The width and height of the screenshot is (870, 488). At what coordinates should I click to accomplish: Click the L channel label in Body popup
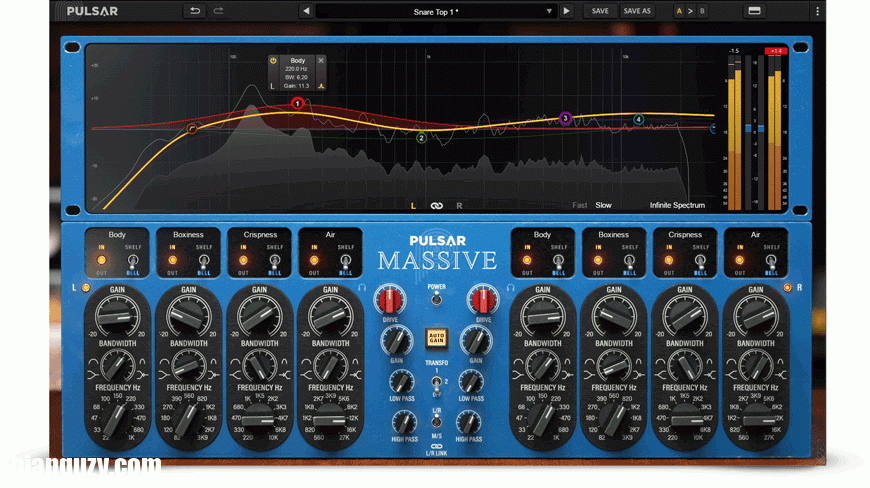(x=272, y=86)
